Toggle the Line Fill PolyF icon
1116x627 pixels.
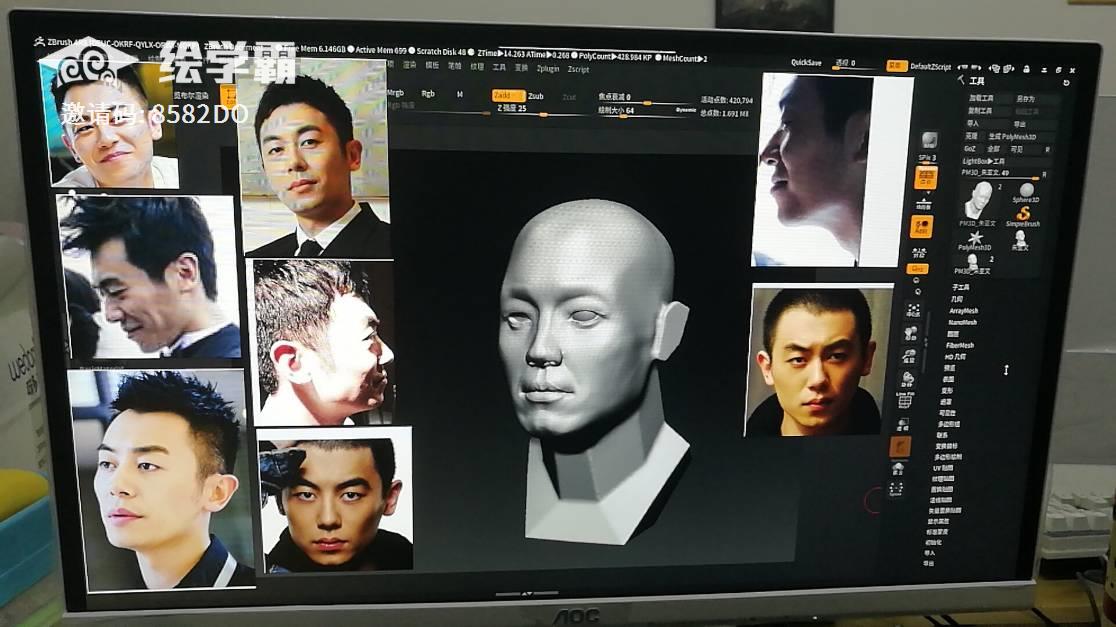coord(905,401)
